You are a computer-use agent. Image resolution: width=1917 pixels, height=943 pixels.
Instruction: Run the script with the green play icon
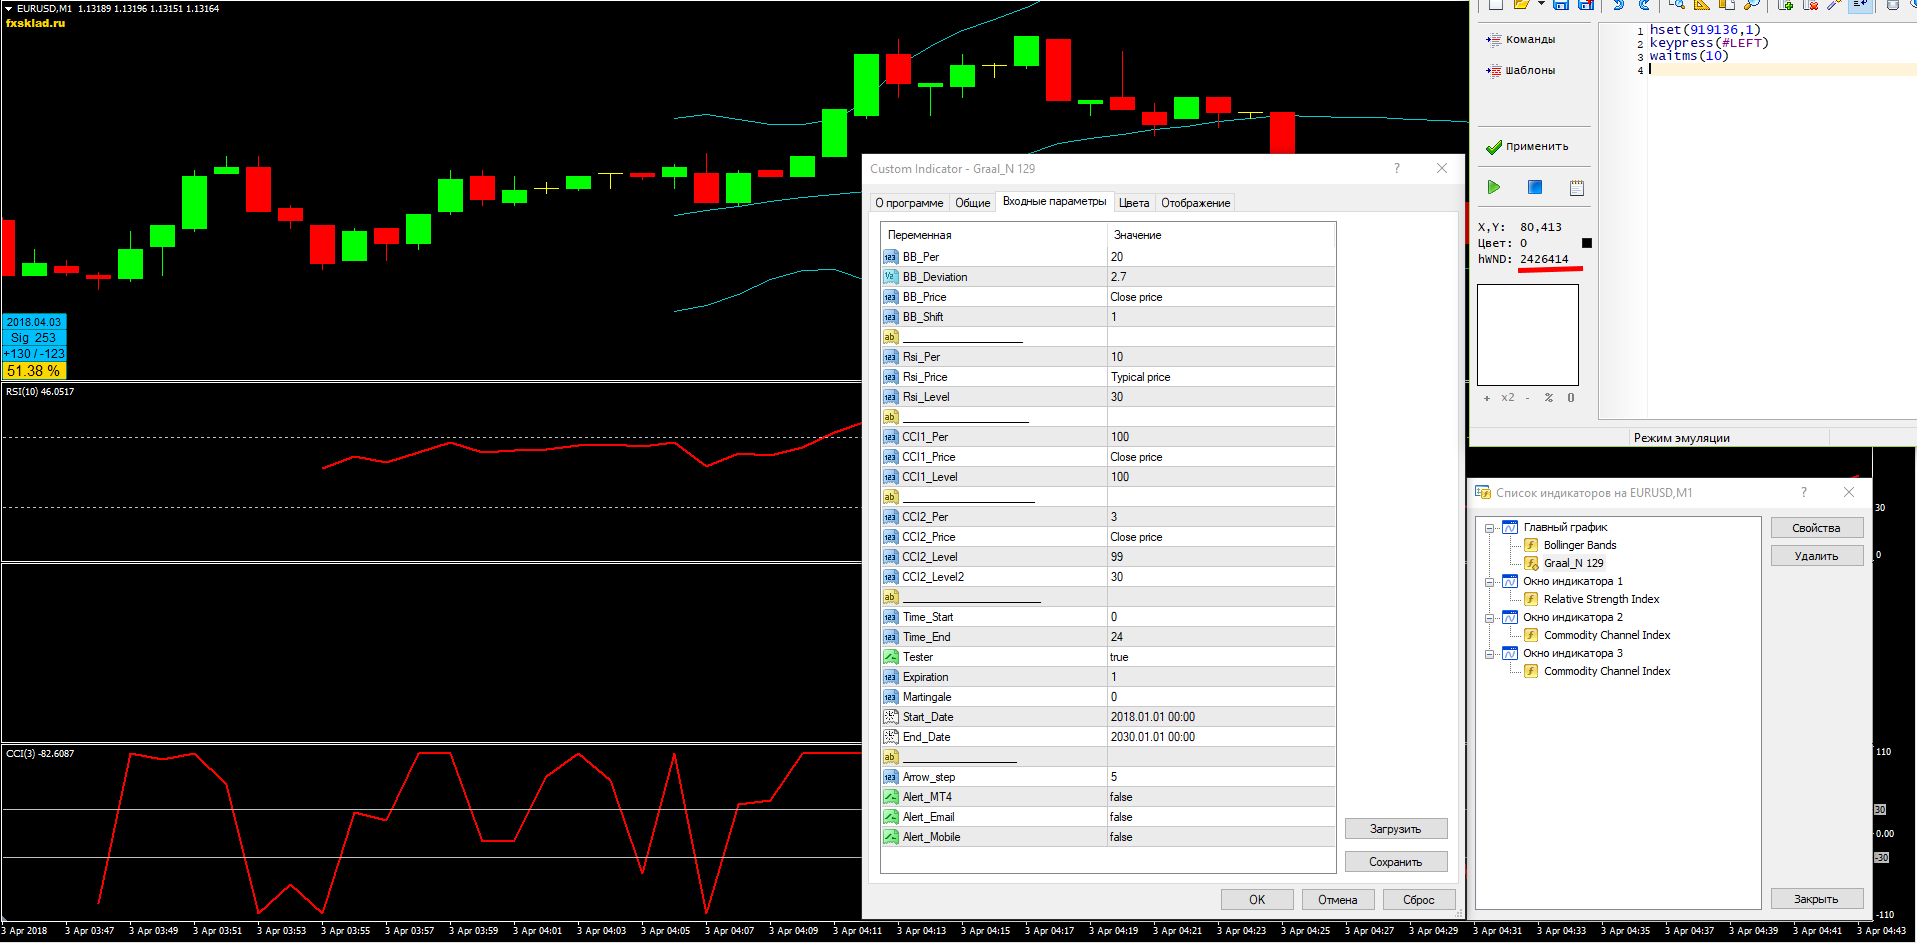(1493, 187)
